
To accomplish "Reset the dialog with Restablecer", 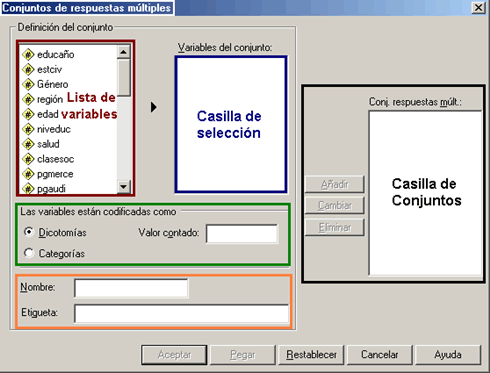I will 311,355.
